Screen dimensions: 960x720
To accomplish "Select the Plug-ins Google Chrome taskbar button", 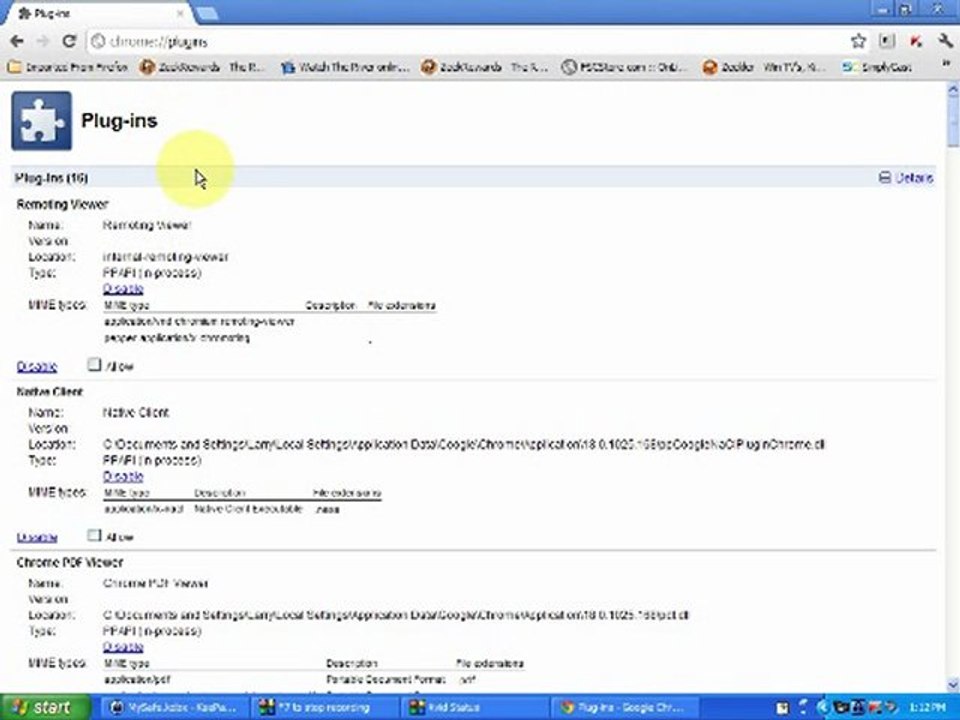I will 623,708.
